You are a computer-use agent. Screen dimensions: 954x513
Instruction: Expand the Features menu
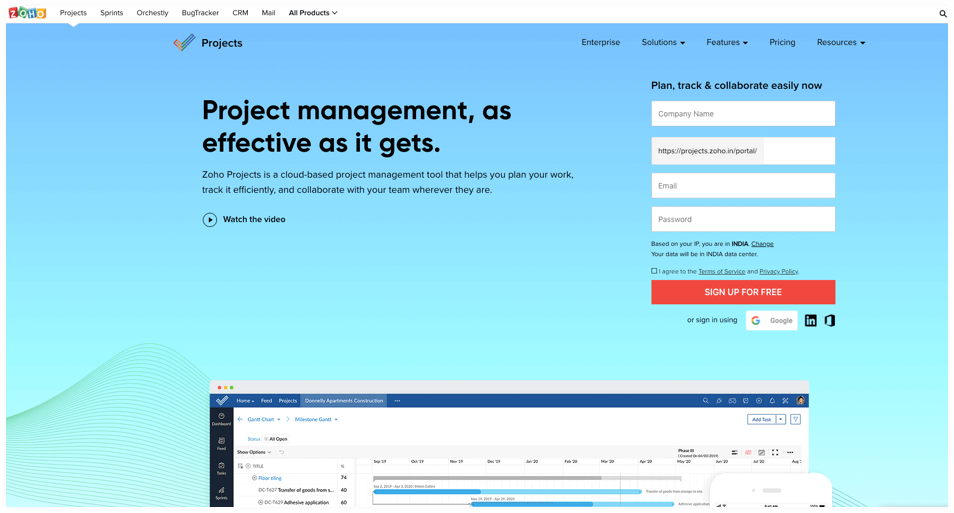[x=727, y=43]
